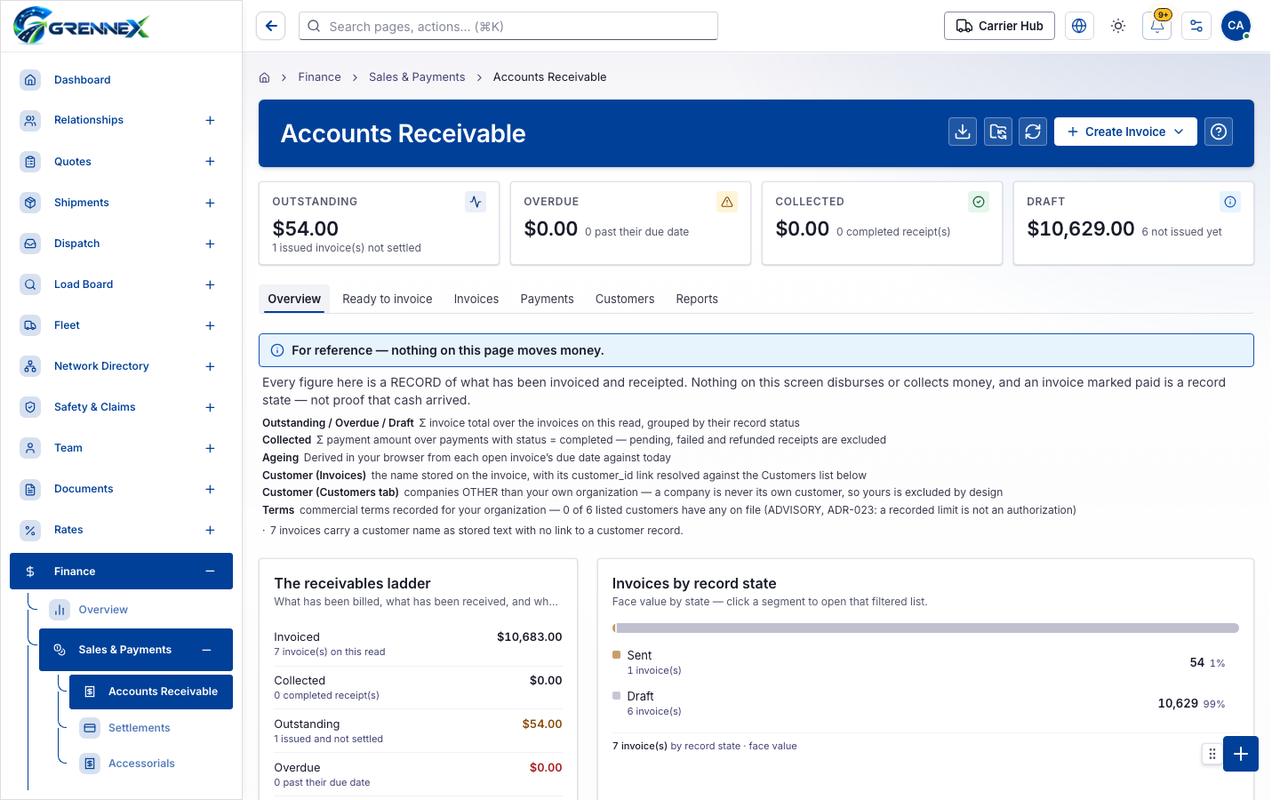1280x800 pixels.
Task: Collapse the Sales & Payments submenu
Action: click(x=206, y=650)
